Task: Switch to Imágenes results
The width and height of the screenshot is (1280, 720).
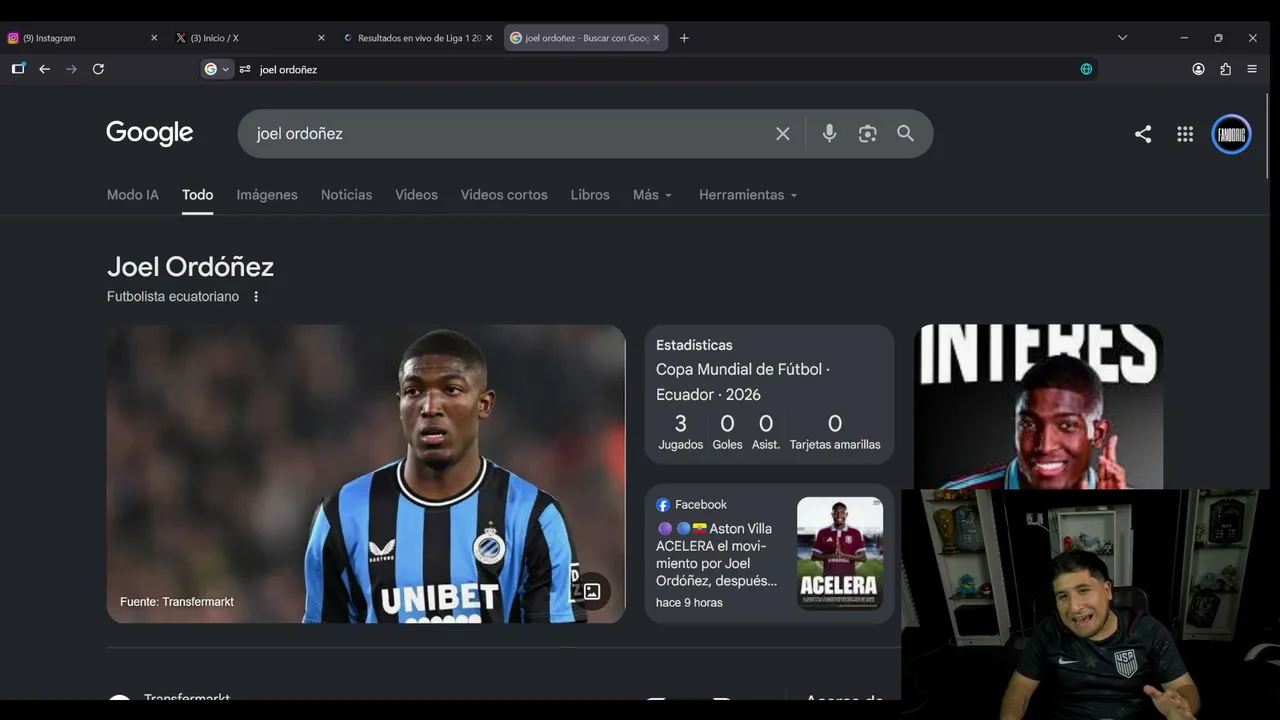Action: (267, 195)
